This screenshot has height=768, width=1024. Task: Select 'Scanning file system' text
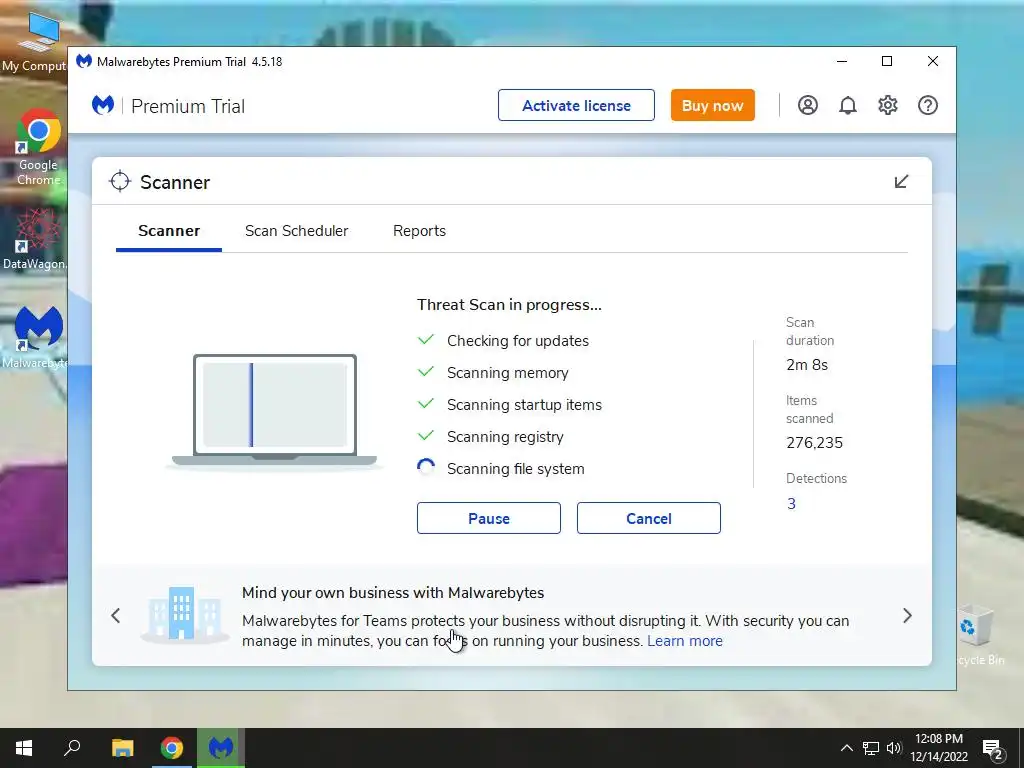point(516,469)
